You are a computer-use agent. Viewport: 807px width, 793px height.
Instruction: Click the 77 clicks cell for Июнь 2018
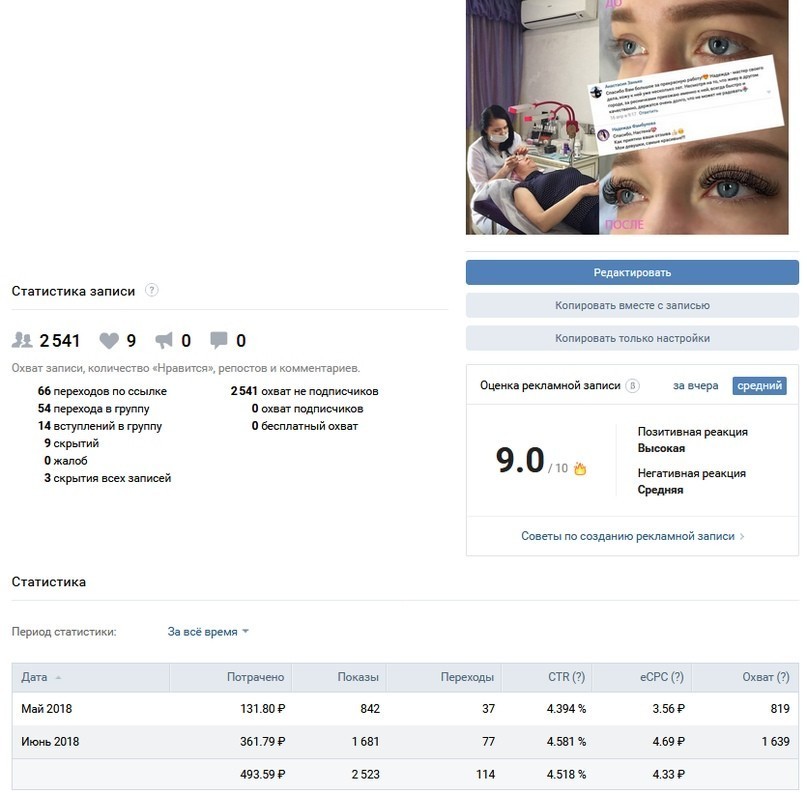(x=488, y=742)
